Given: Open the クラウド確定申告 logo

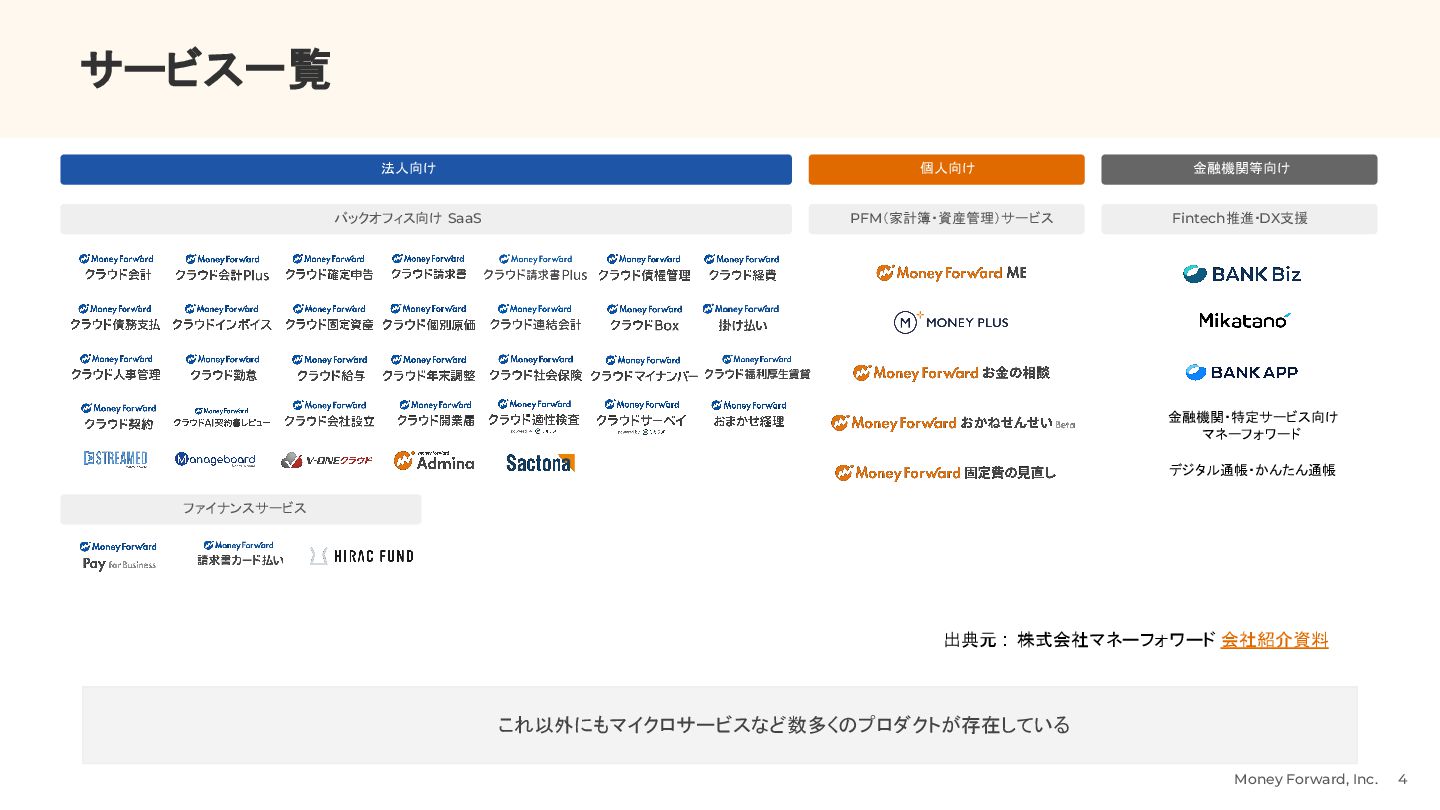Looking at the screenshot, I should click(x=329, y=267).
